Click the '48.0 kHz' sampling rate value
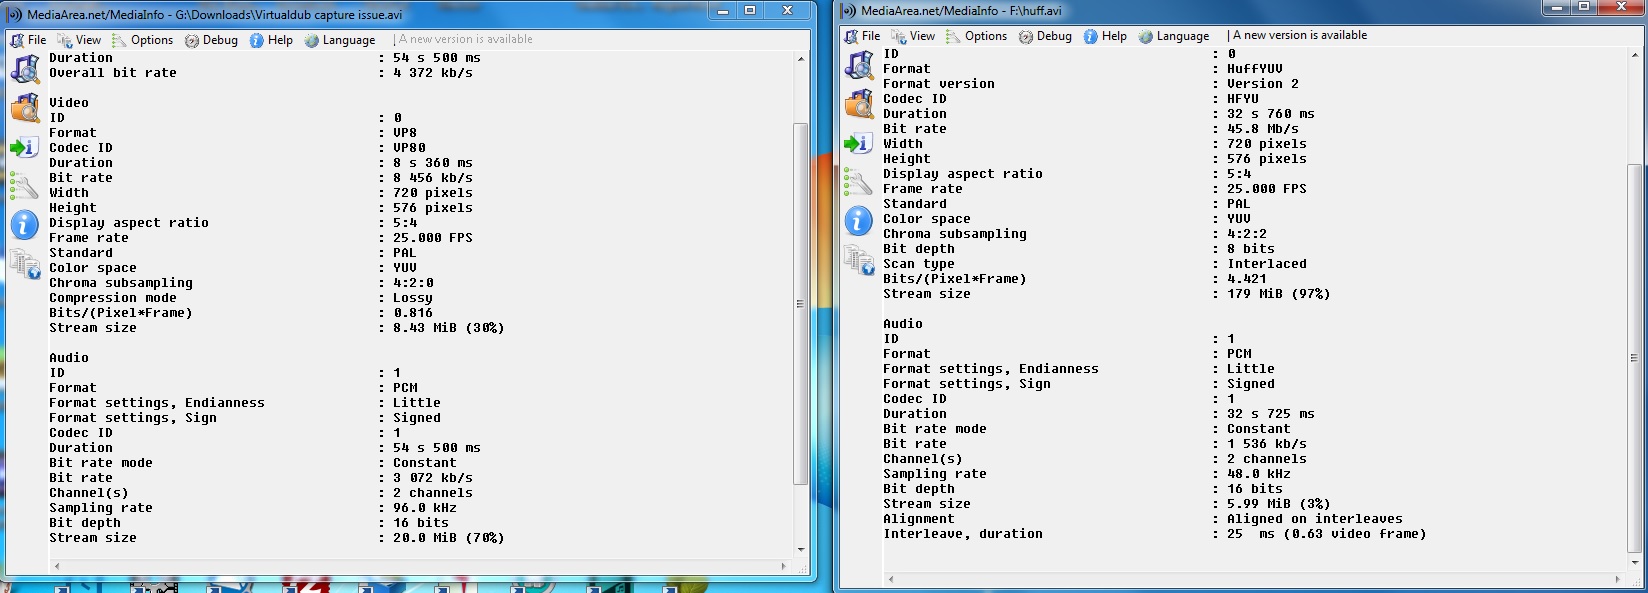1648x593 pixels. pos(1259,474)
